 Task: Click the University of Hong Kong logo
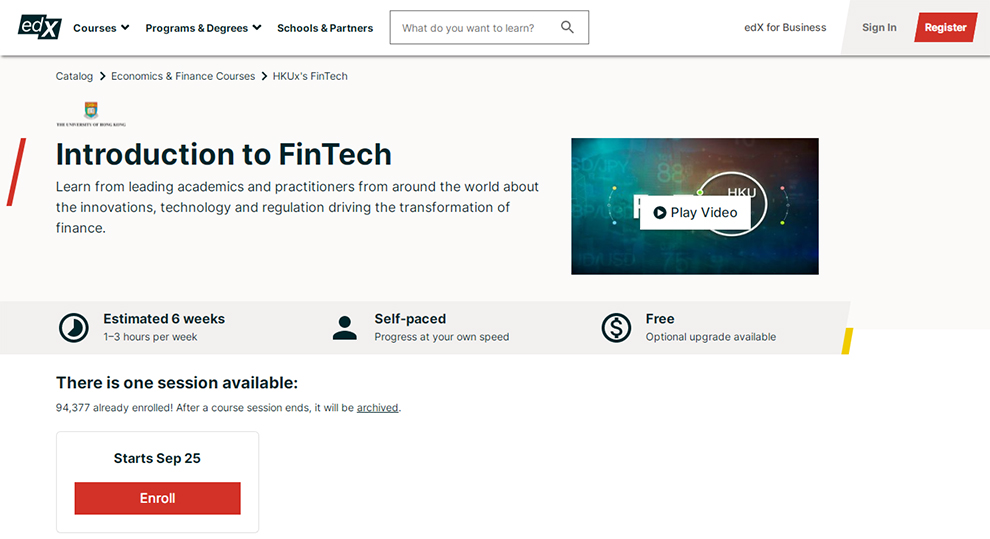(91, 114)
